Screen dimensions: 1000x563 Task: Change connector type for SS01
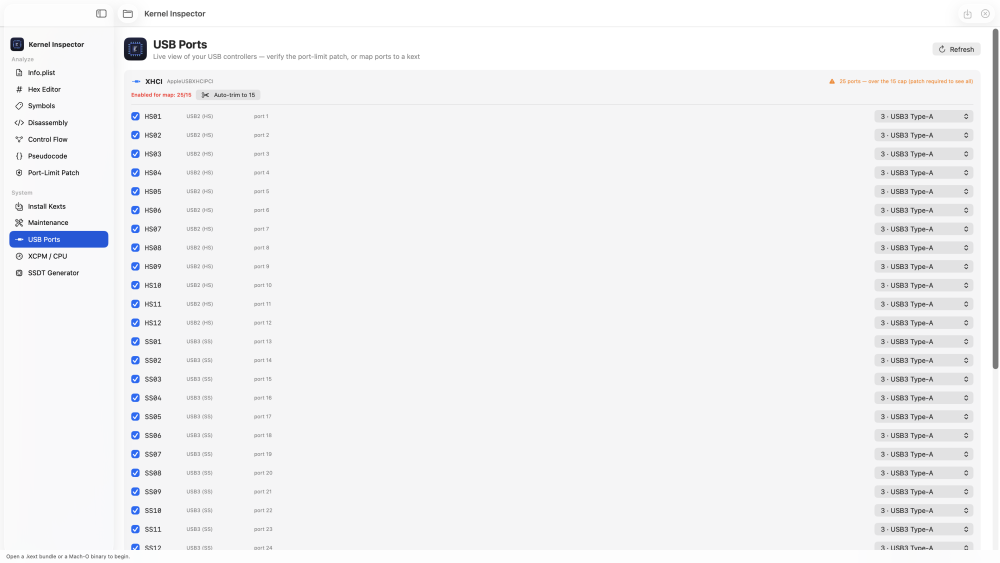[x=923, y=342]
